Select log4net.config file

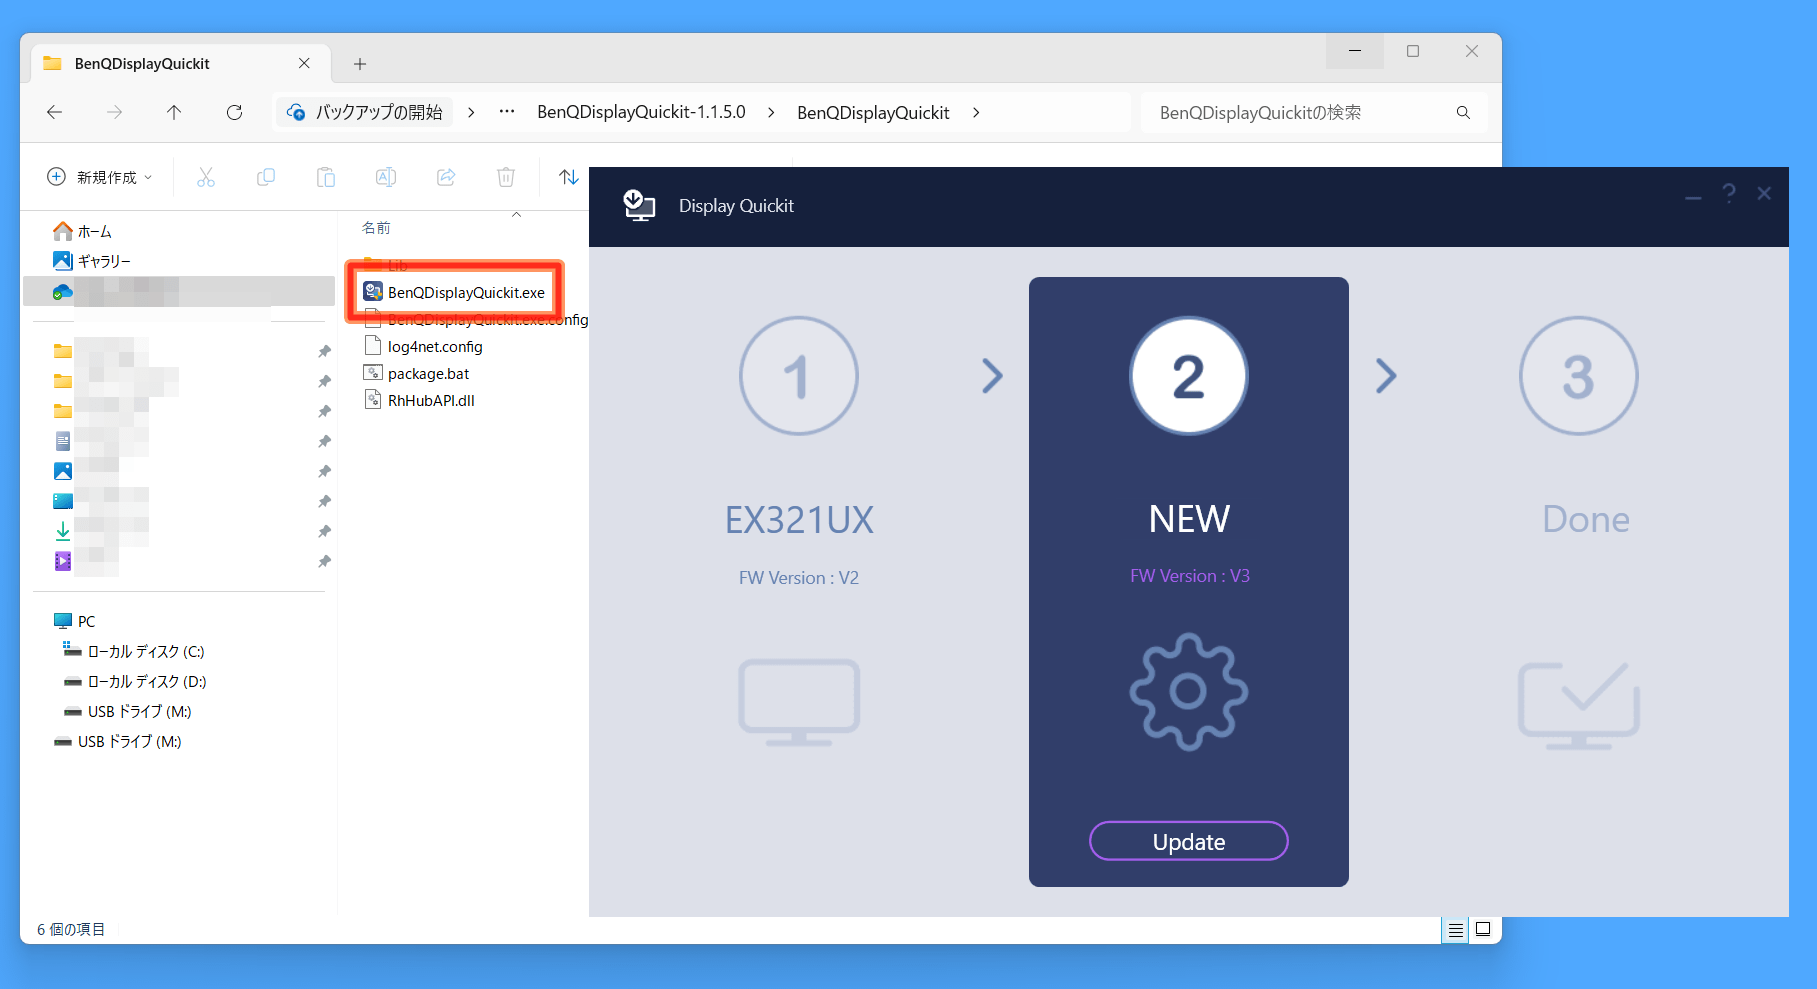(x=424, y=346)
